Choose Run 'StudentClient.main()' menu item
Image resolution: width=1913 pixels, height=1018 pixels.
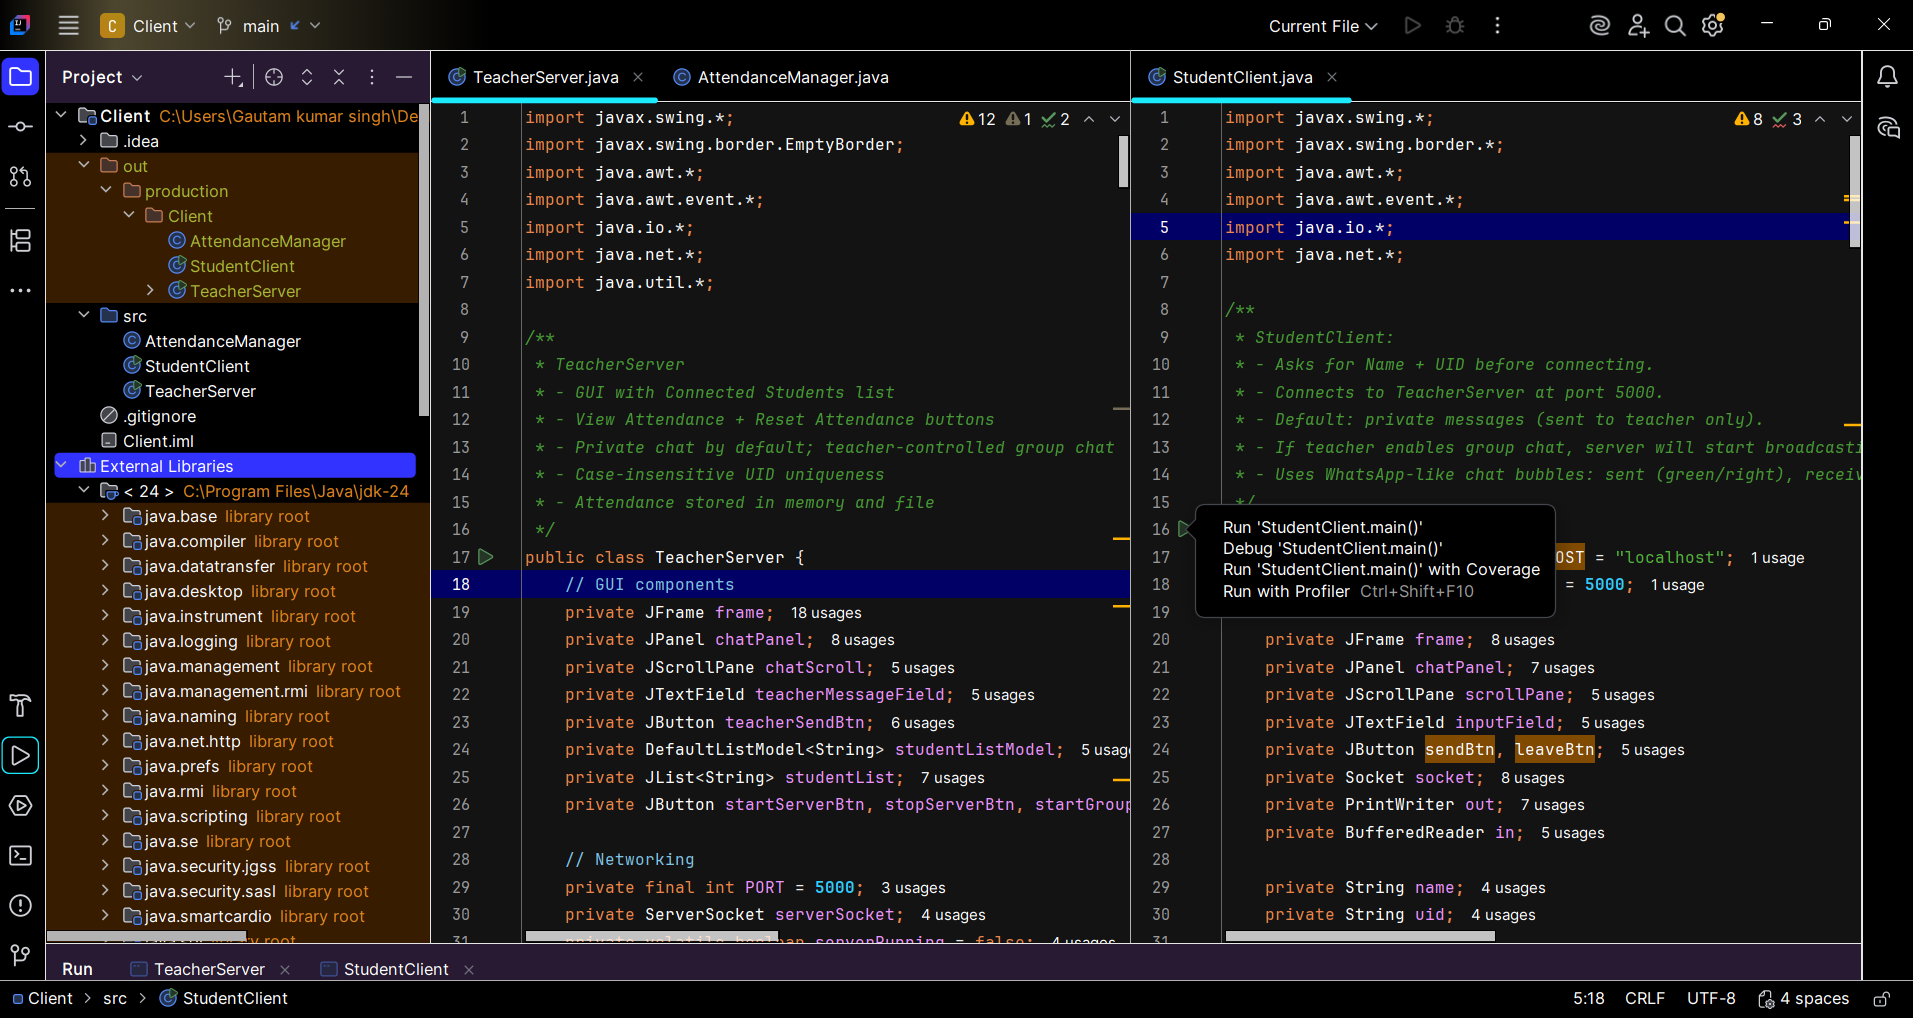(1322, 527)
